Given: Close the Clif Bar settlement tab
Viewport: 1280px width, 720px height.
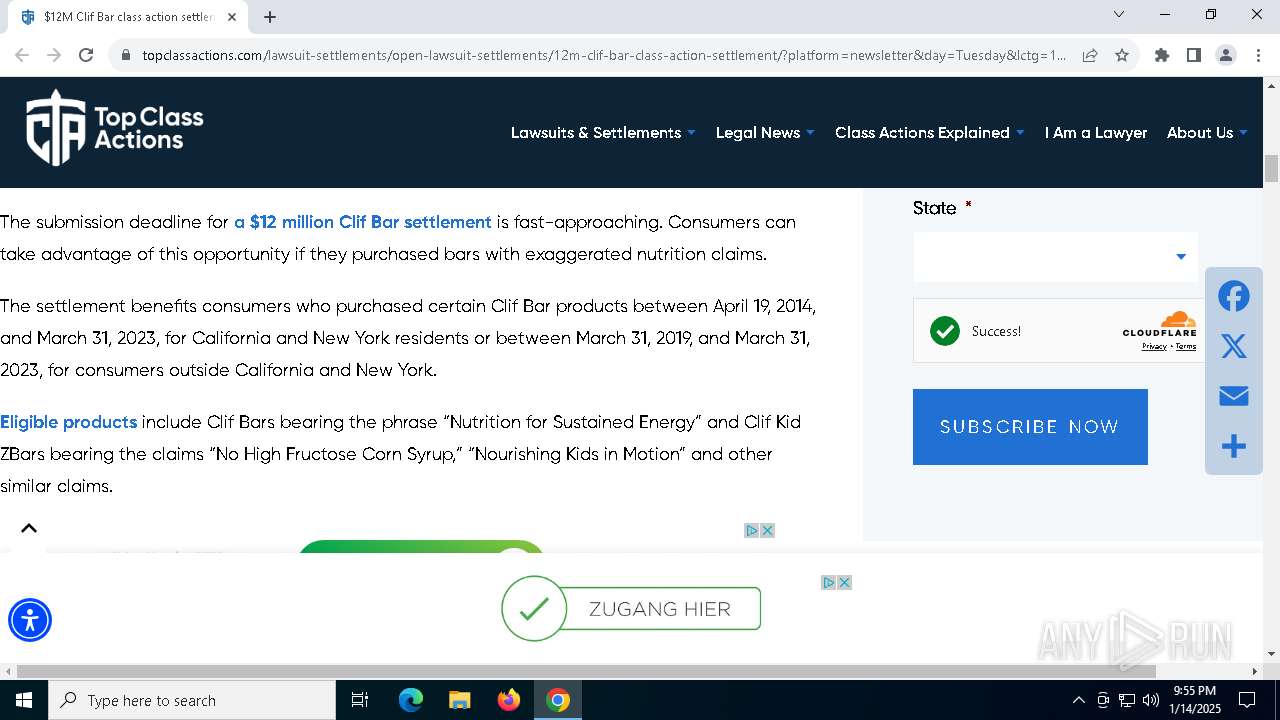Looking at the screenshot, I should click(x=232, y=17).
